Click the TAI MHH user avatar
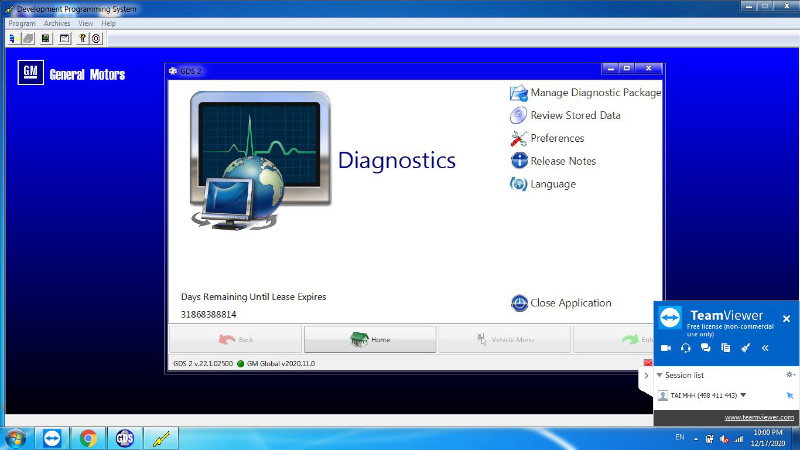The height and width of the screenshot is (450, 800). pyautogui.click(x=663, y=395)
